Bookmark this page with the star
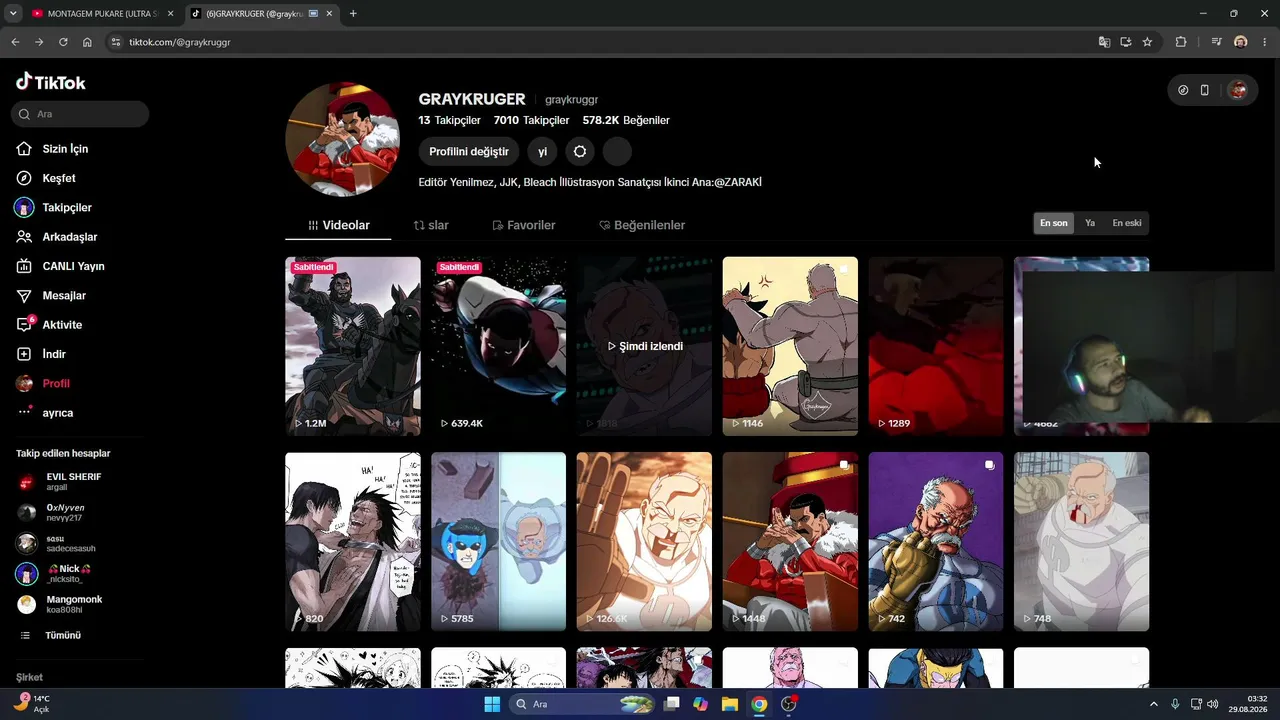1280x720 pixels. [1147, 42]
